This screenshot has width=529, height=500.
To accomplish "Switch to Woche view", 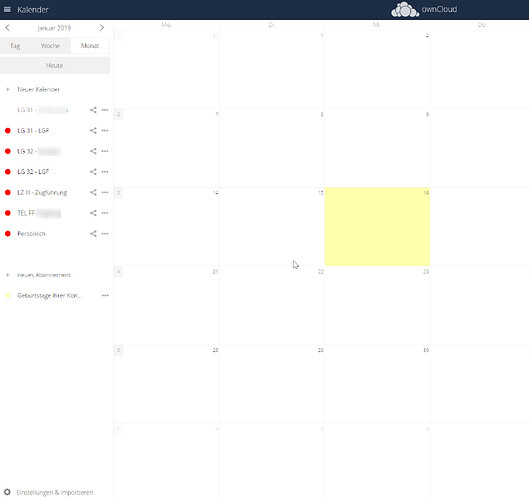I will pyautogui.click(x=50, y=46).
